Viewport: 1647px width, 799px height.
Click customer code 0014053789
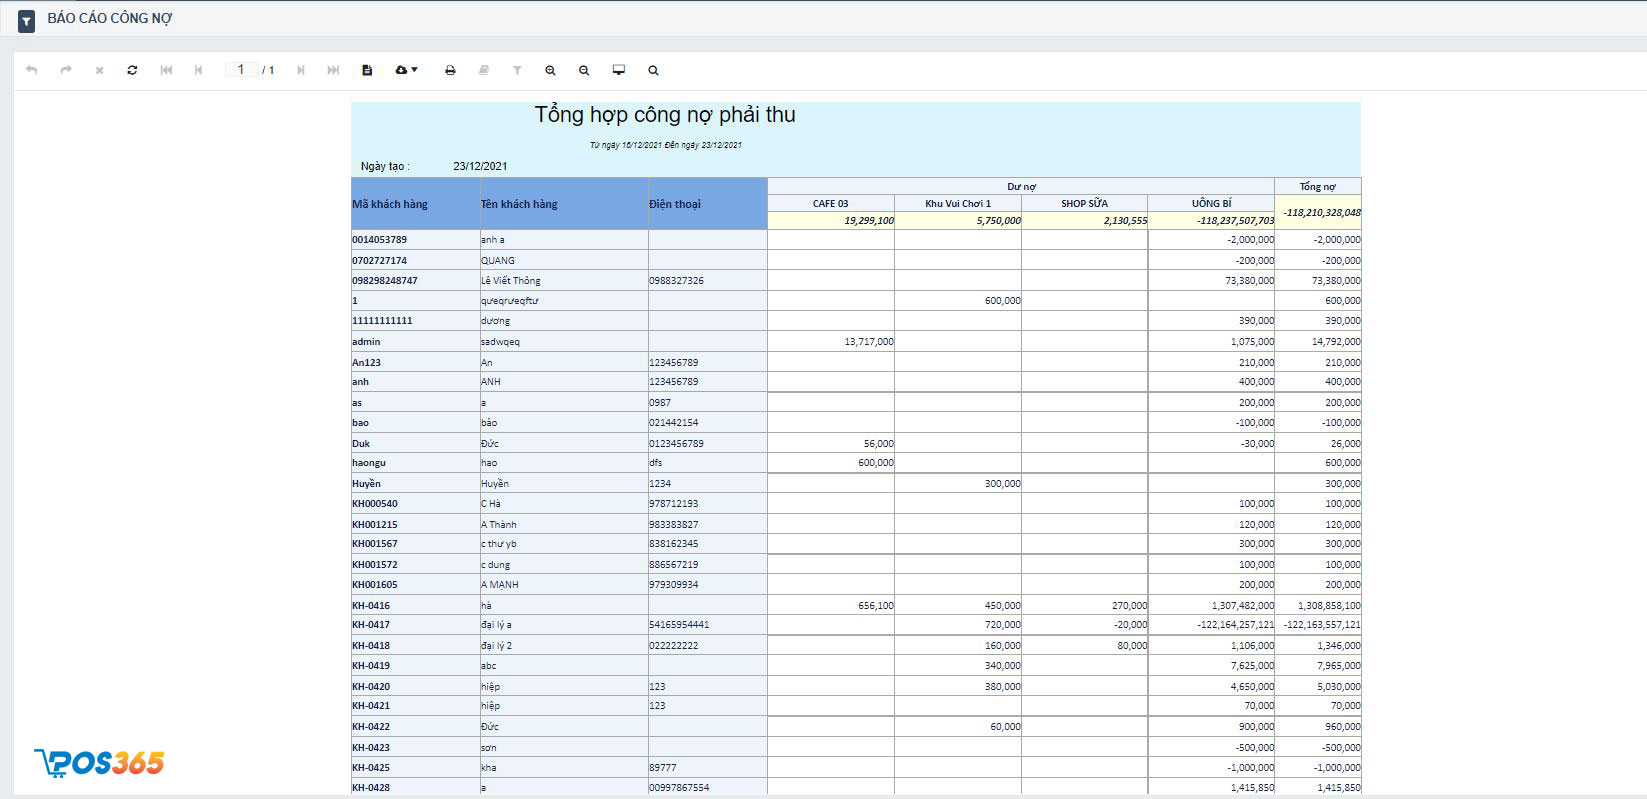[x=380, y=240]
